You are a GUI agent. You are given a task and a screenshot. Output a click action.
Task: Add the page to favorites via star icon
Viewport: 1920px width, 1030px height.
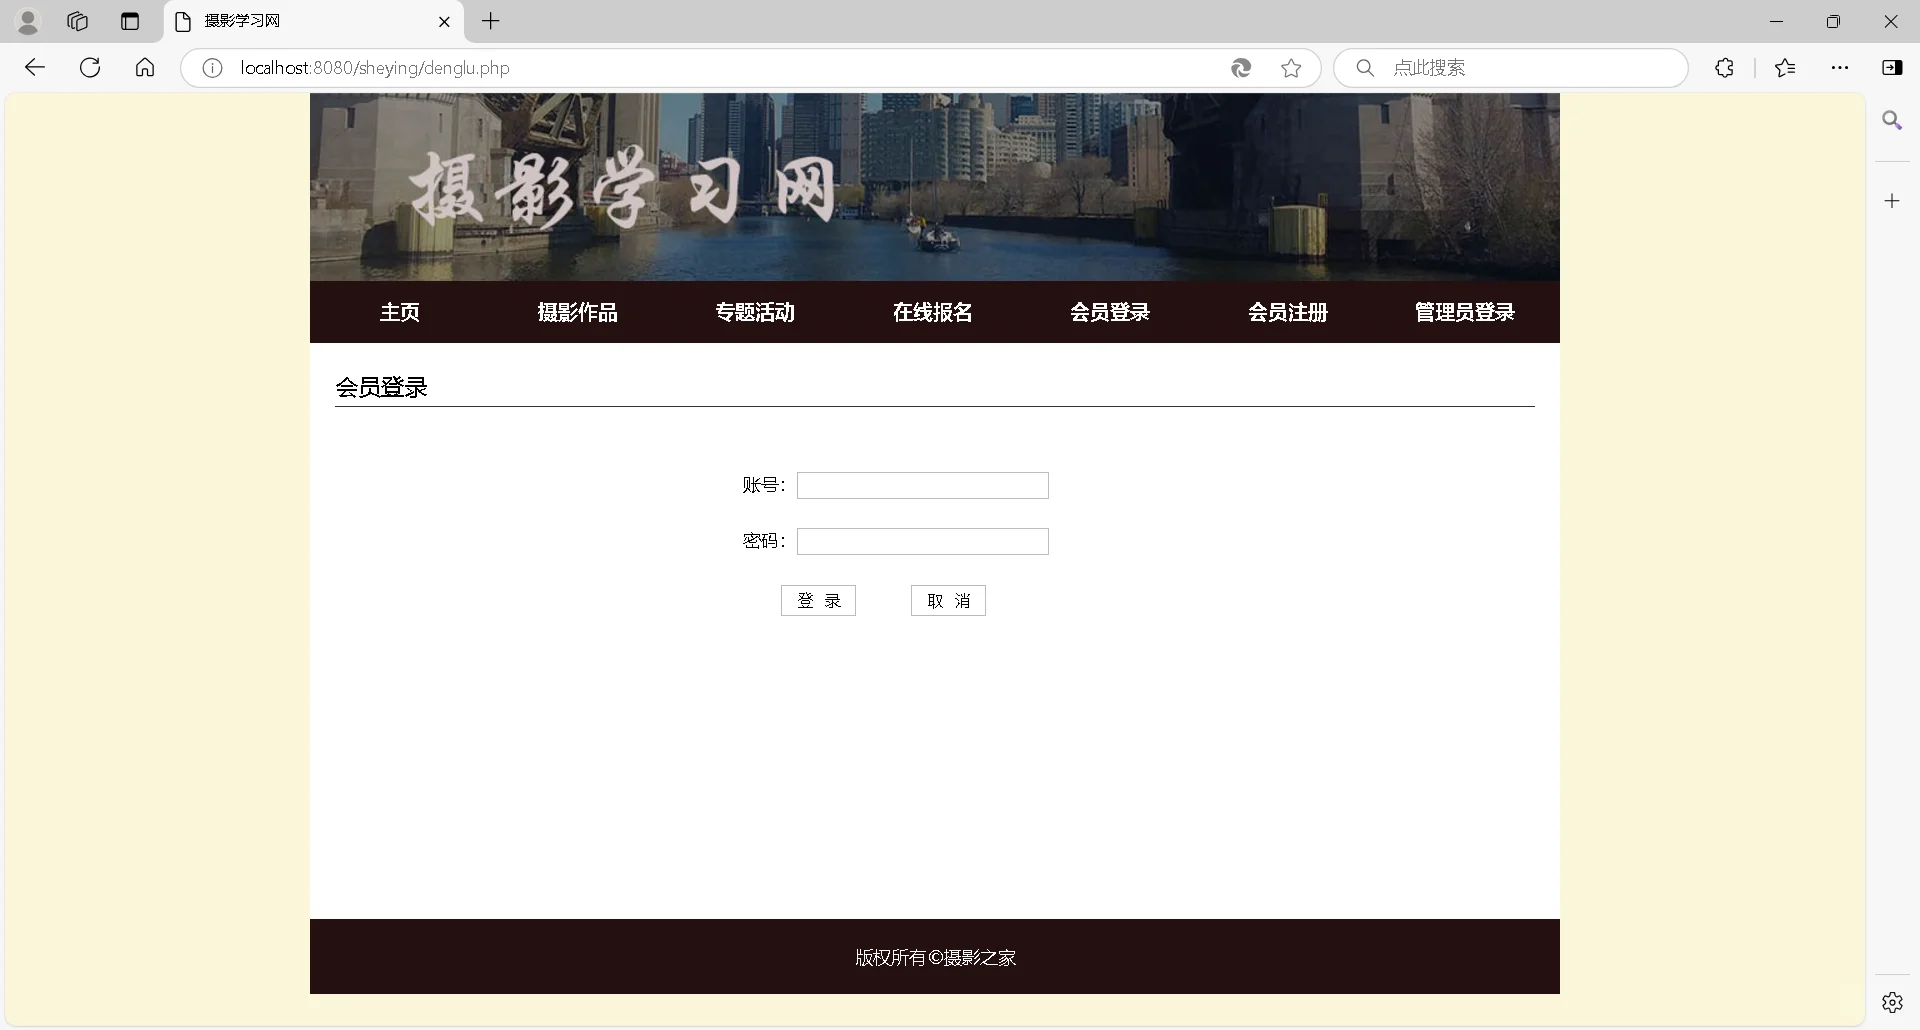[1291, 68]
